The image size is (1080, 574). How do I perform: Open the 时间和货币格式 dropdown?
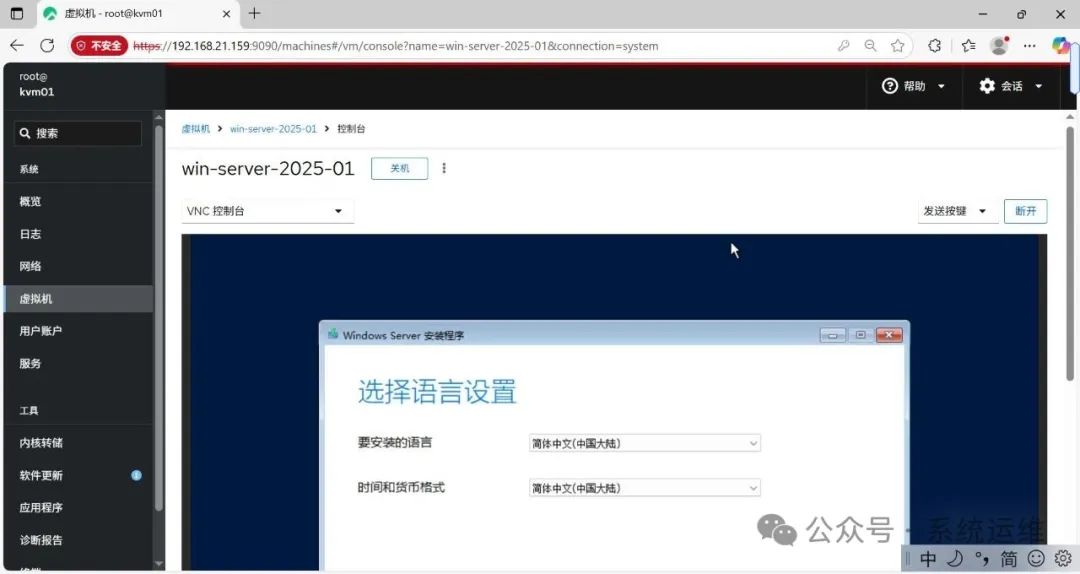click(x=645, y=488)
